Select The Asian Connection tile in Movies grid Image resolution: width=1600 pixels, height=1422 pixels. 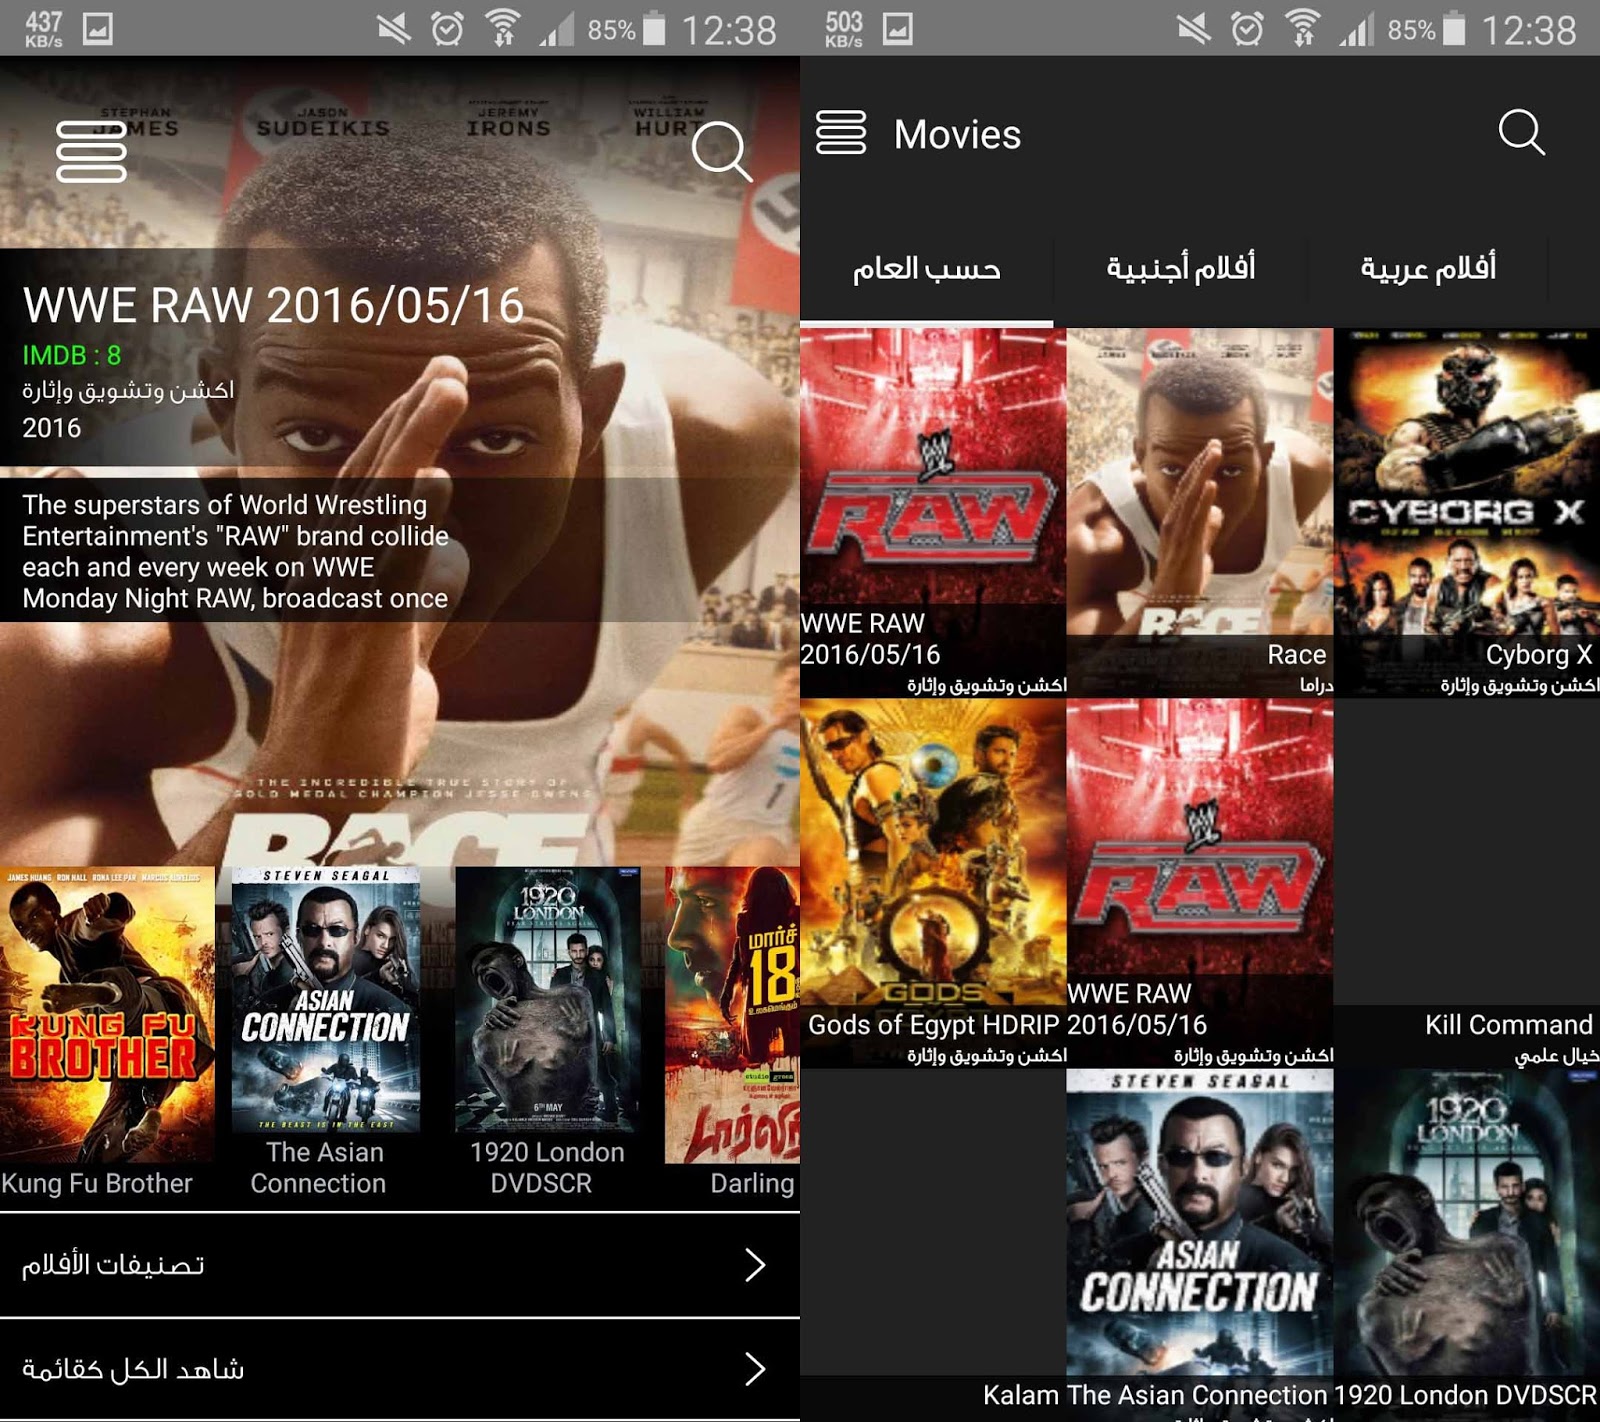[1200, 1245]
